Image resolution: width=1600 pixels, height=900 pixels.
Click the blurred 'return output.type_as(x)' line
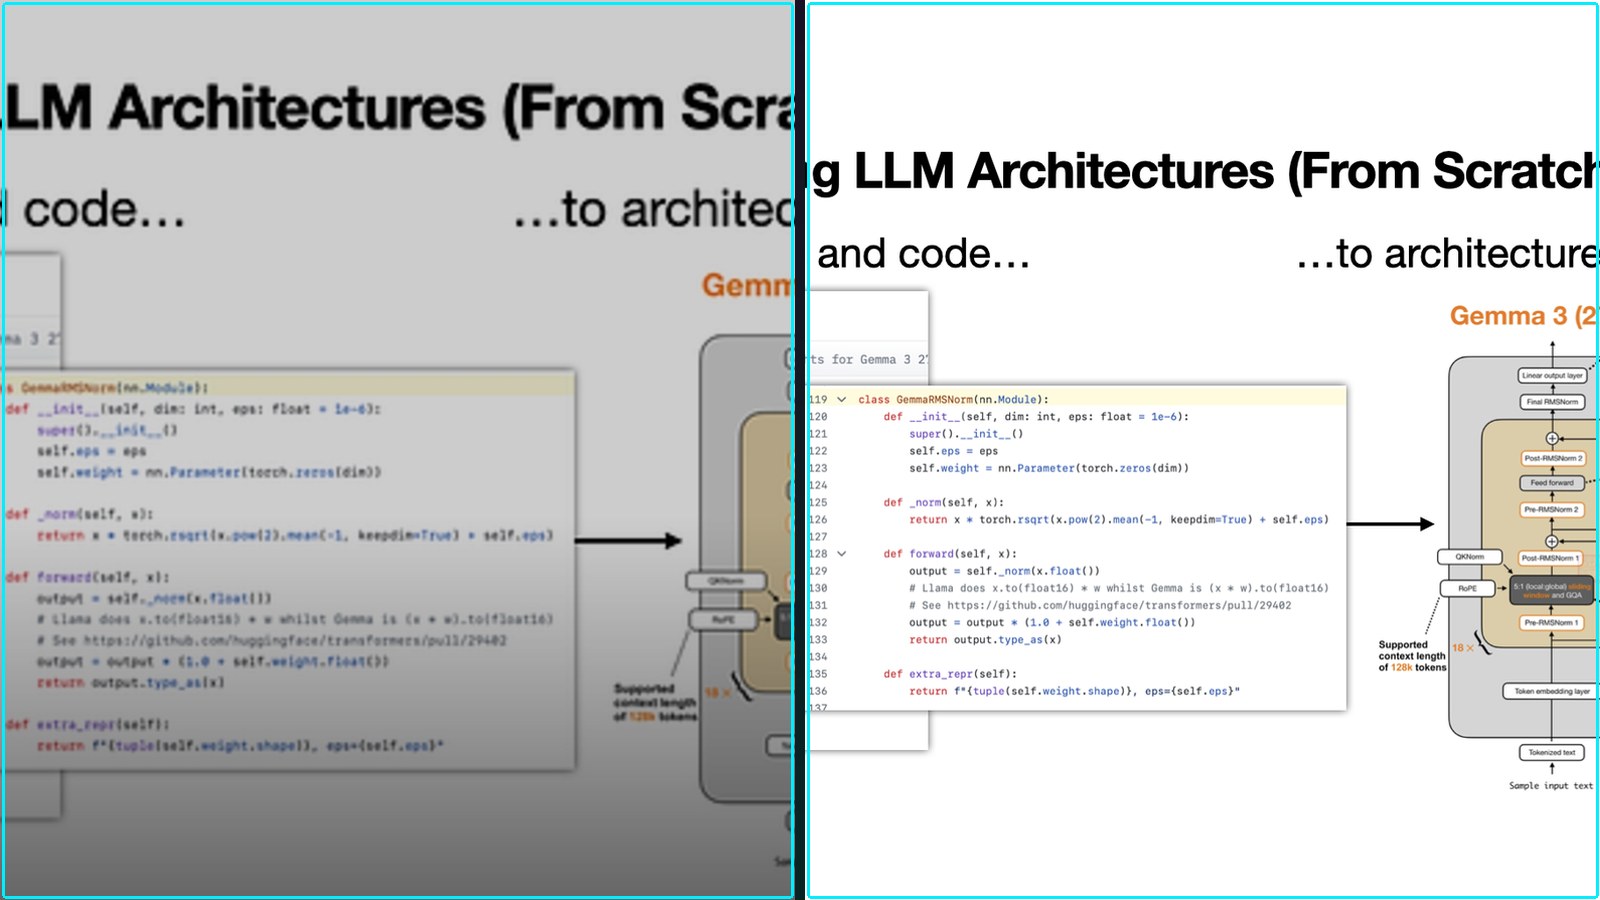point(130,682)
